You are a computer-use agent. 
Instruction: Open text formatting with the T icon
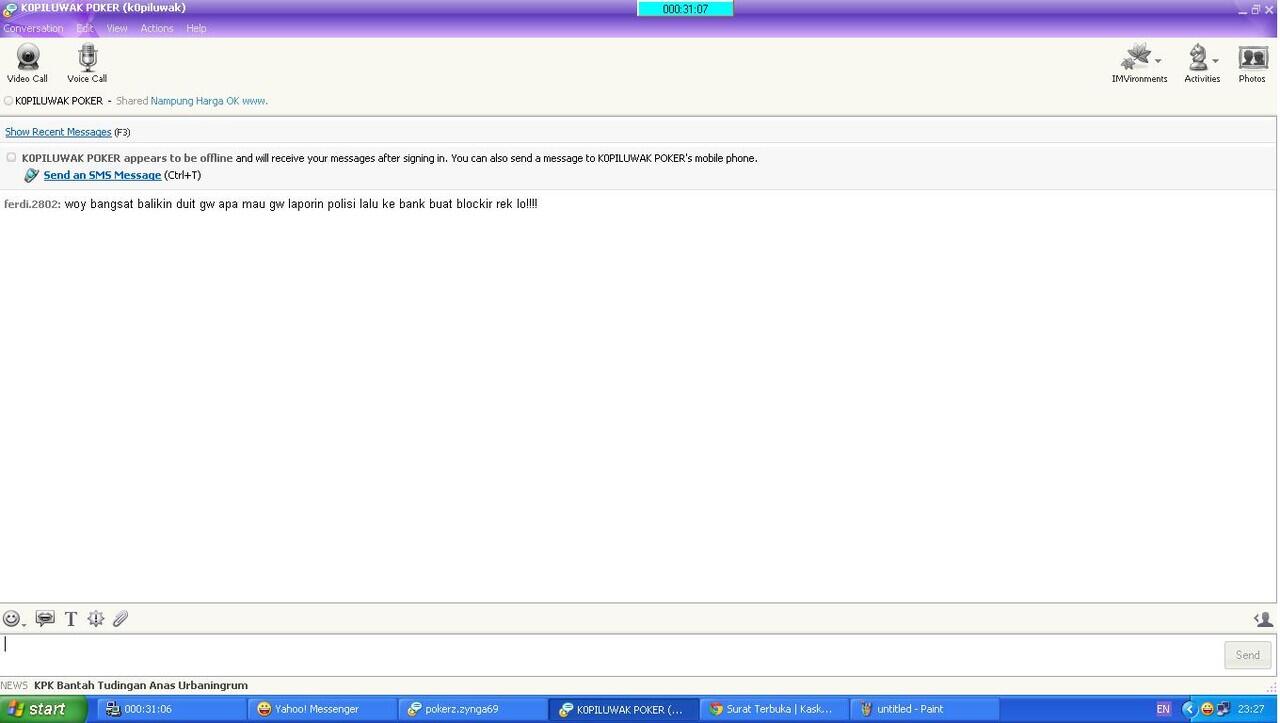[71, 619]
